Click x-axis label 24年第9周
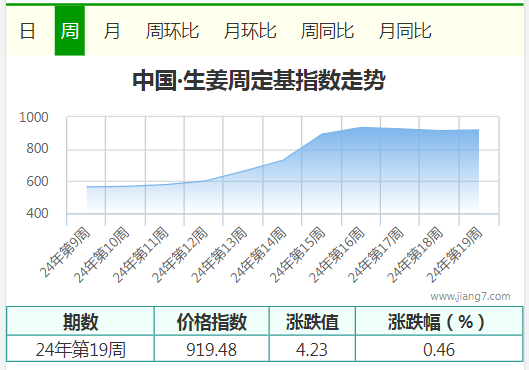Viewport: 529px width, 370px height. pyautogui.click(x=65, y=252)
